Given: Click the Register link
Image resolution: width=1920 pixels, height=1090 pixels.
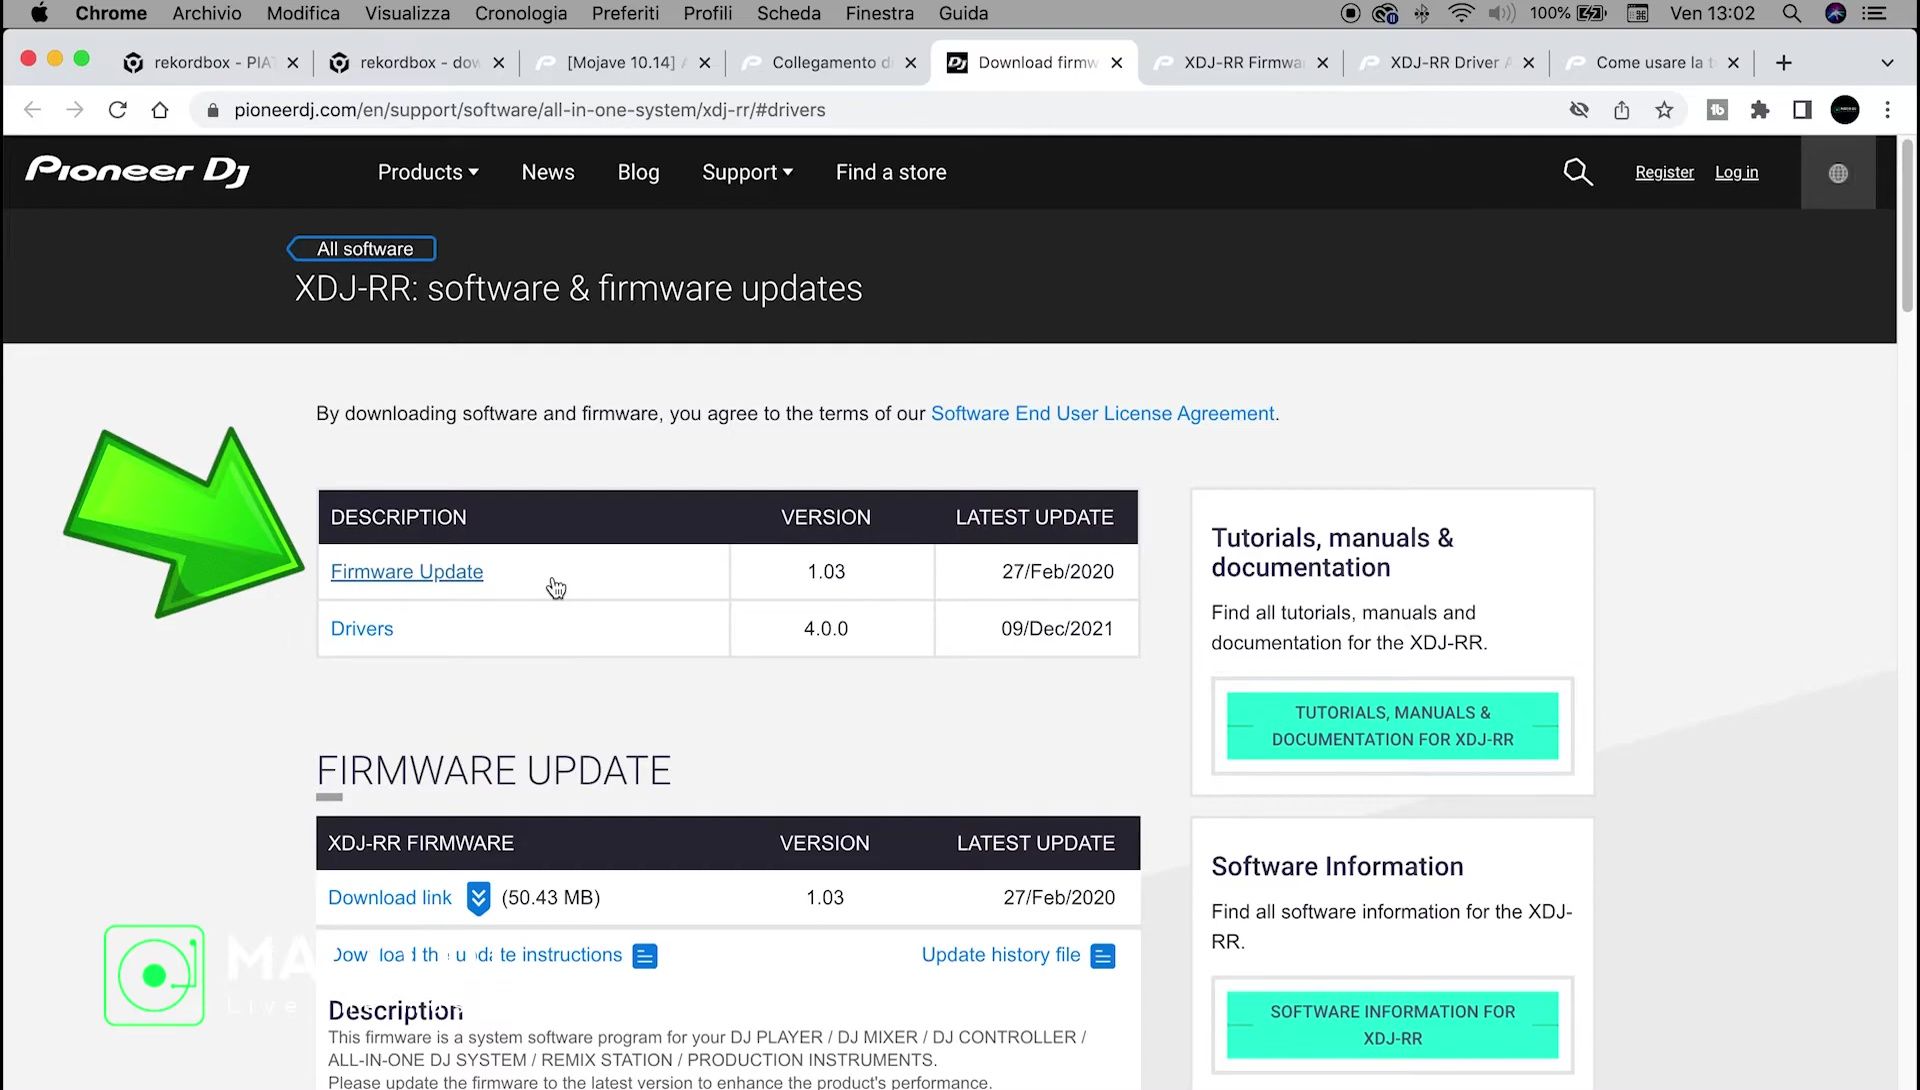Looking at the screenshot, I should coord(1664,172).
